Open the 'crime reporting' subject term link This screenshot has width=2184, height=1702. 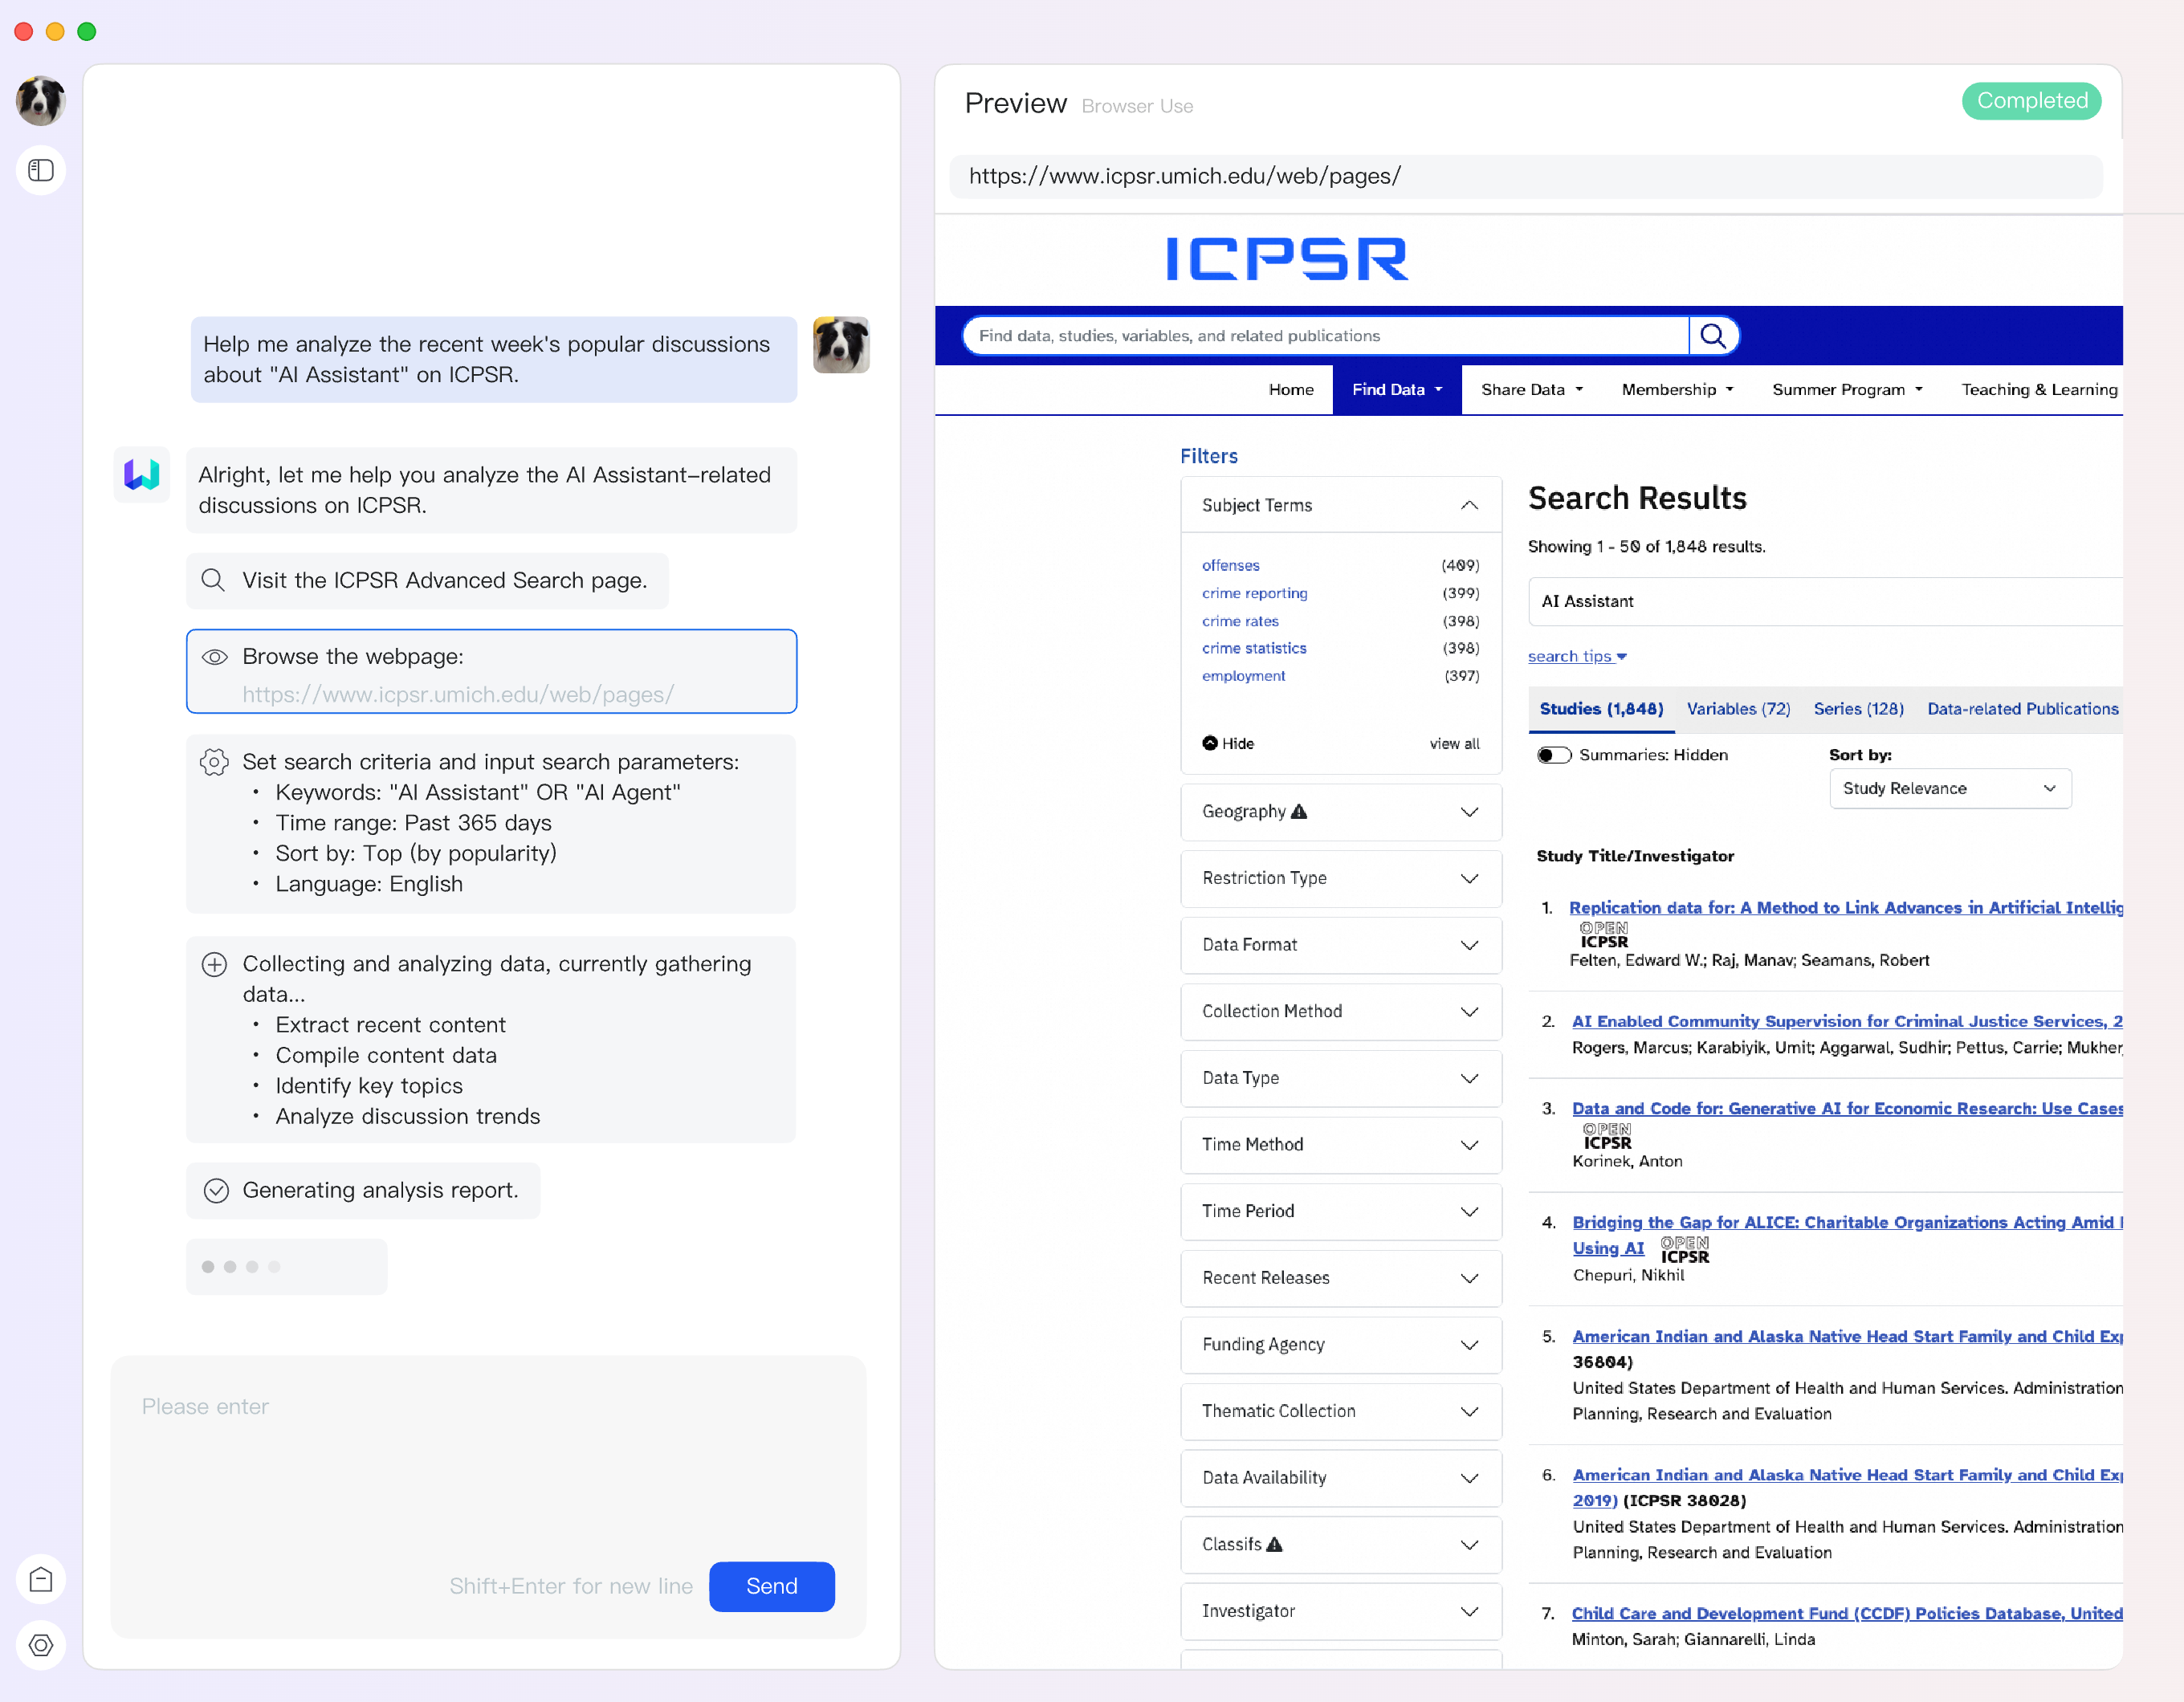coord(1254,593)
